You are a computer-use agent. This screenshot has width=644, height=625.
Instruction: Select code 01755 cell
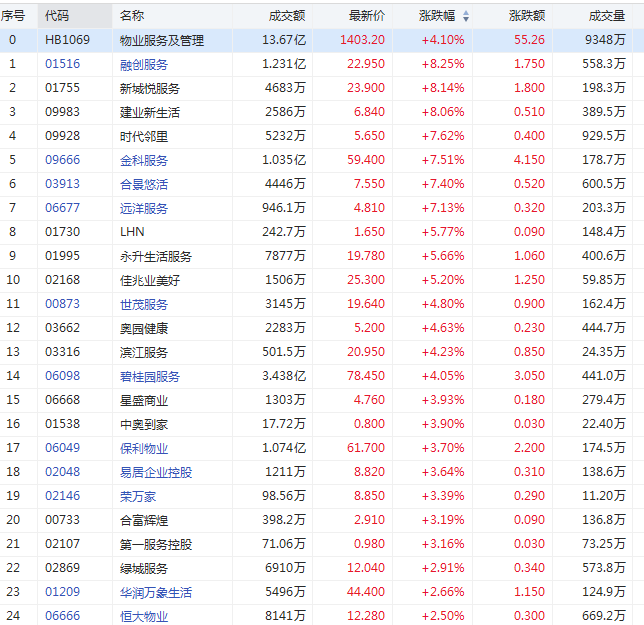(62, 88)
